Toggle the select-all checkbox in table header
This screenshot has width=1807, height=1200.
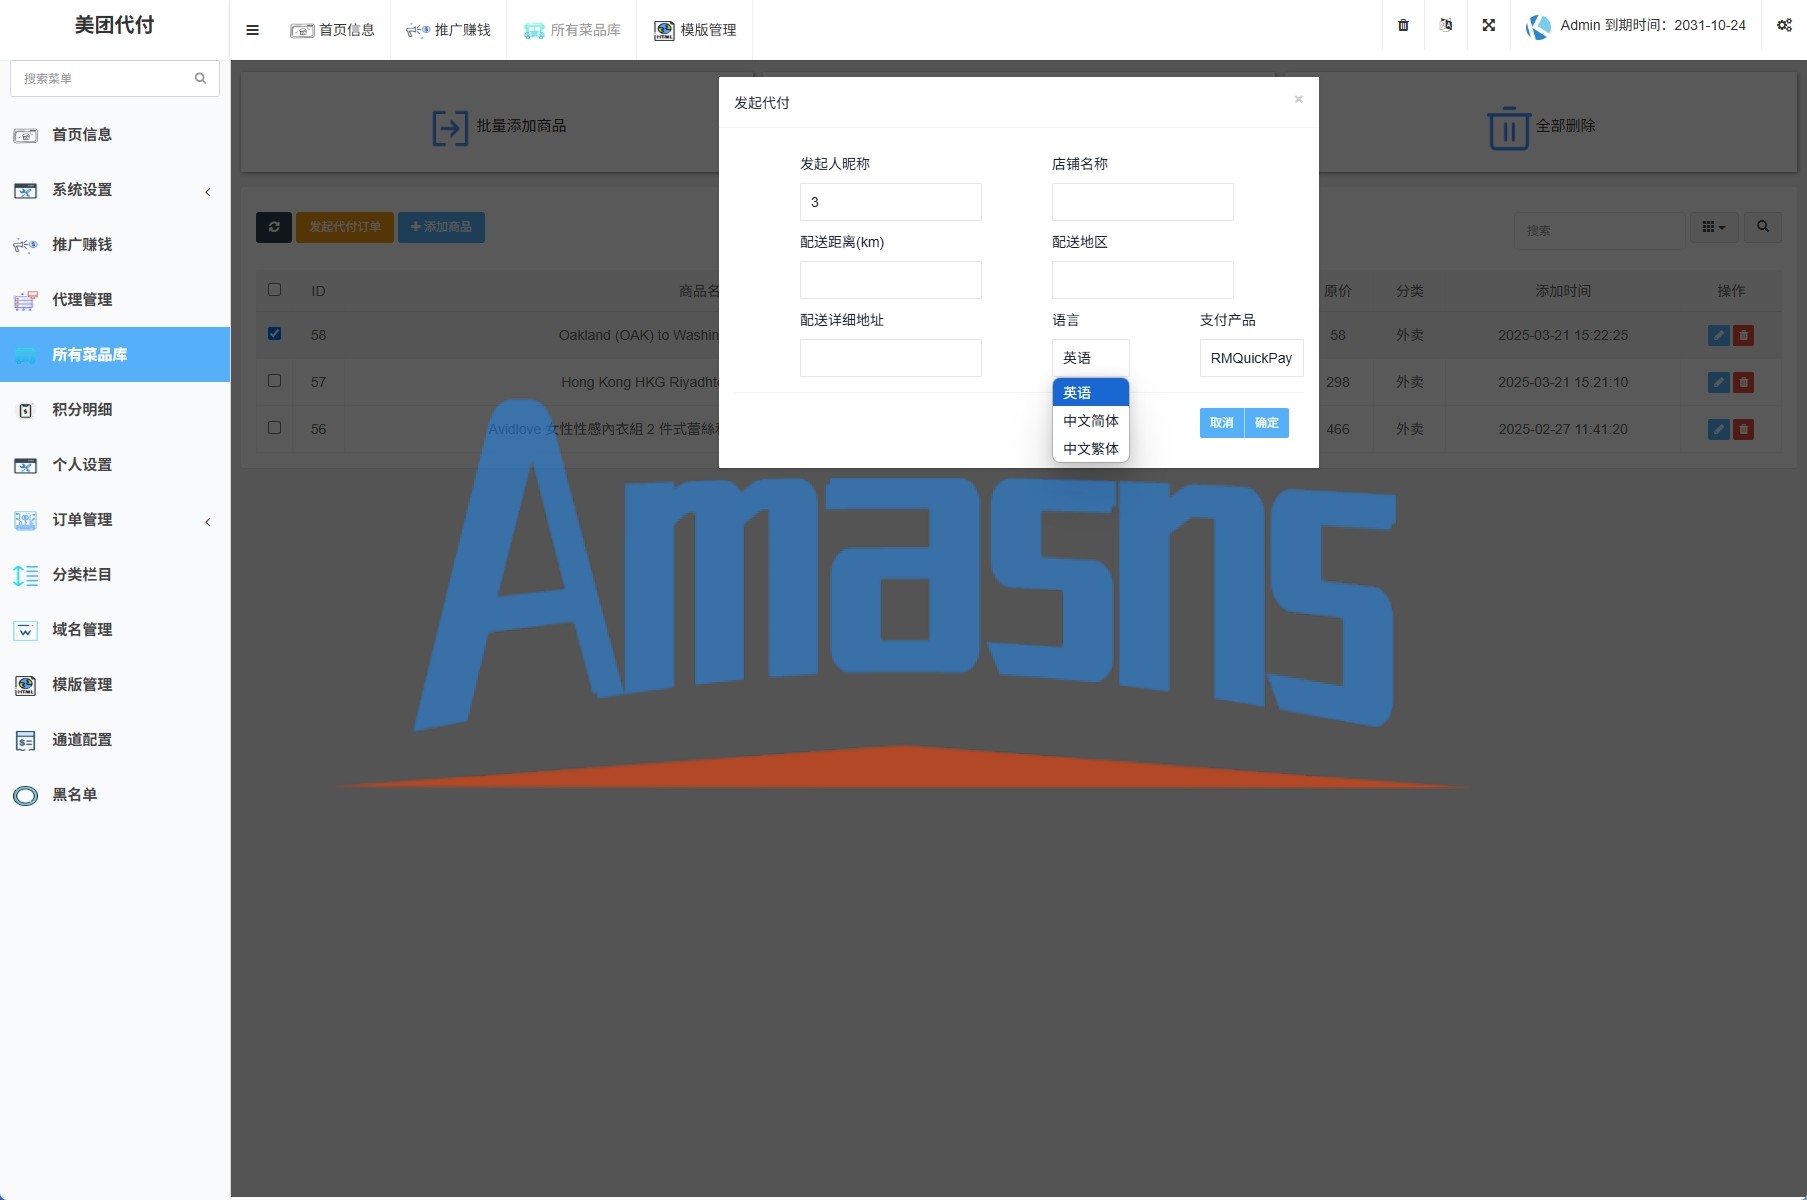coord(274,290)
